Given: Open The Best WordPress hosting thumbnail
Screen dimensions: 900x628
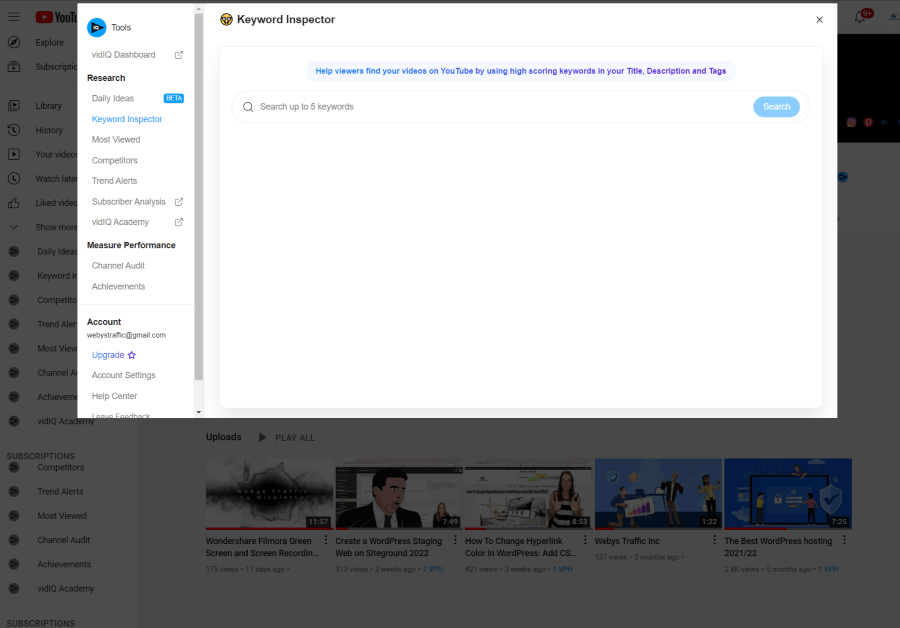Looking at the screenshot, I should (788, 494).
